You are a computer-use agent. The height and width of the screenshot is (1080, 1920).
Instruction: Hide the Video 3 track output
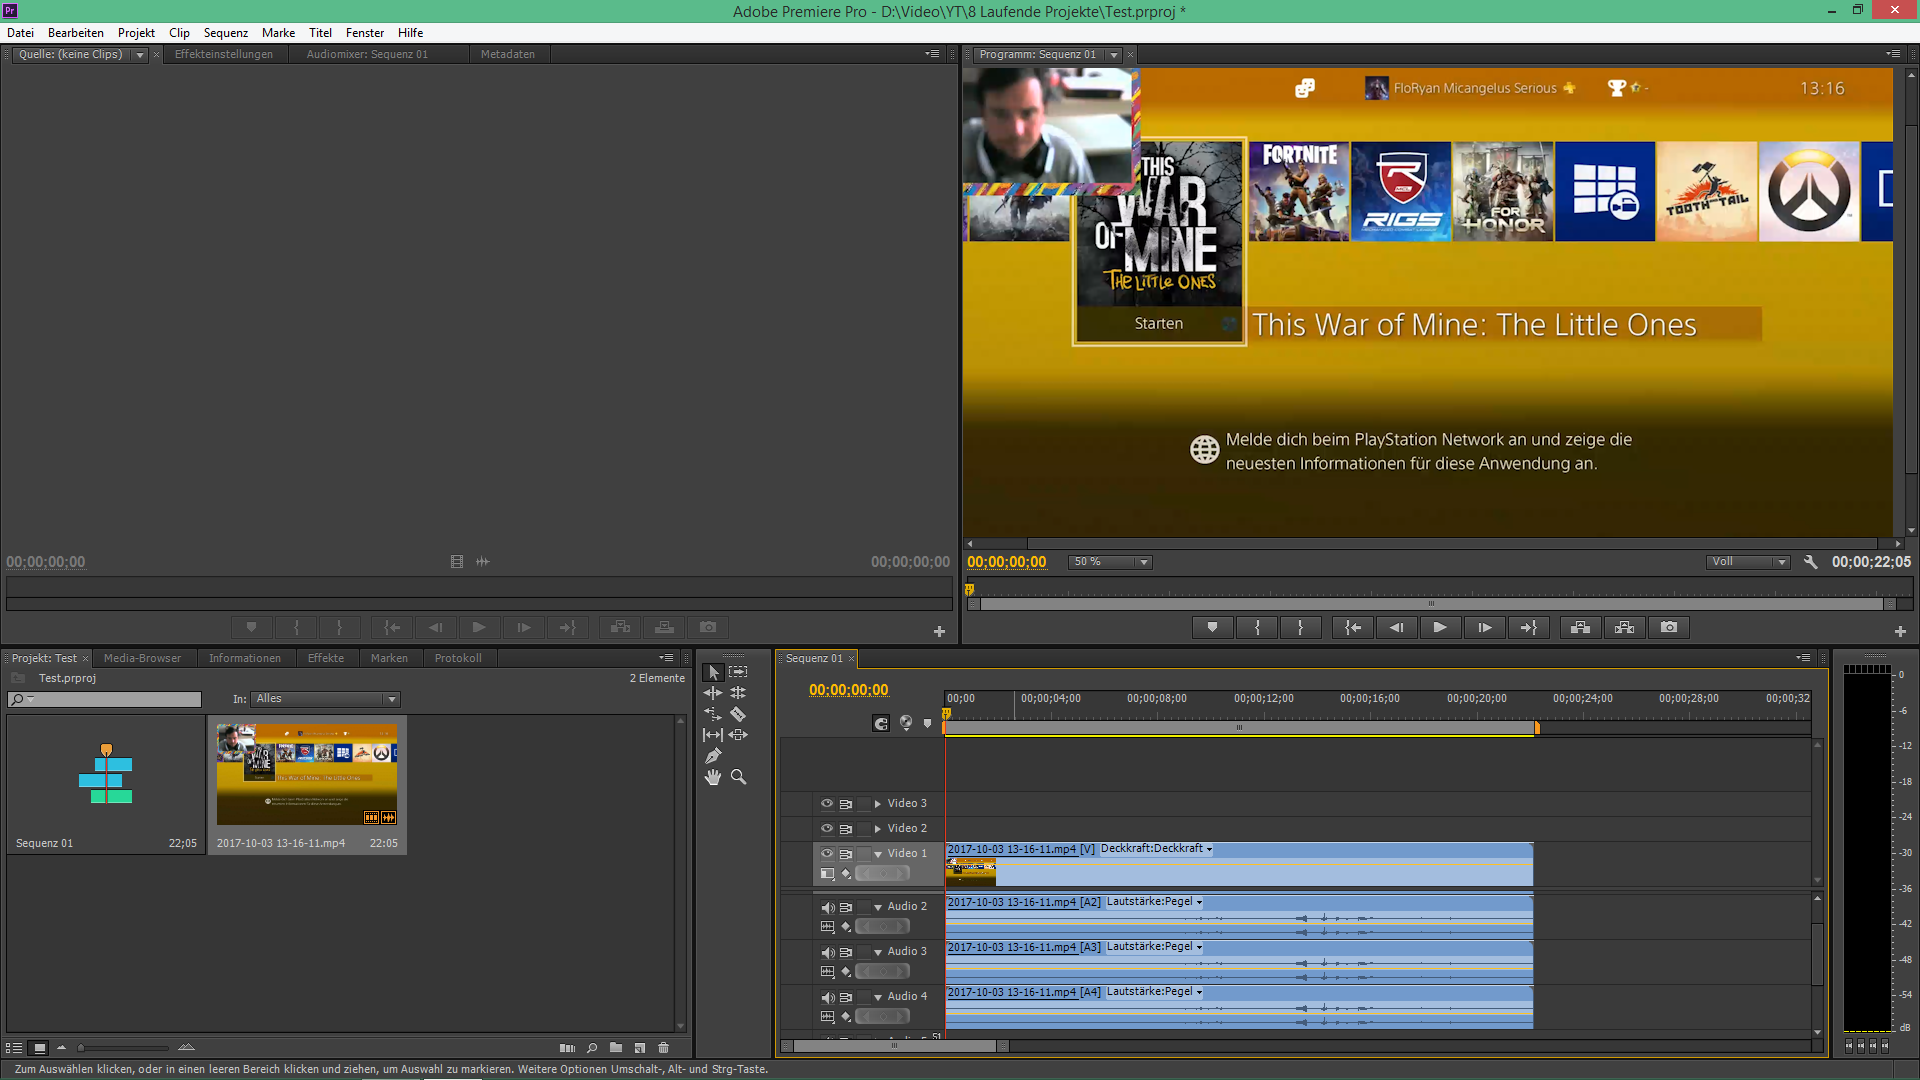click(827, 803)
